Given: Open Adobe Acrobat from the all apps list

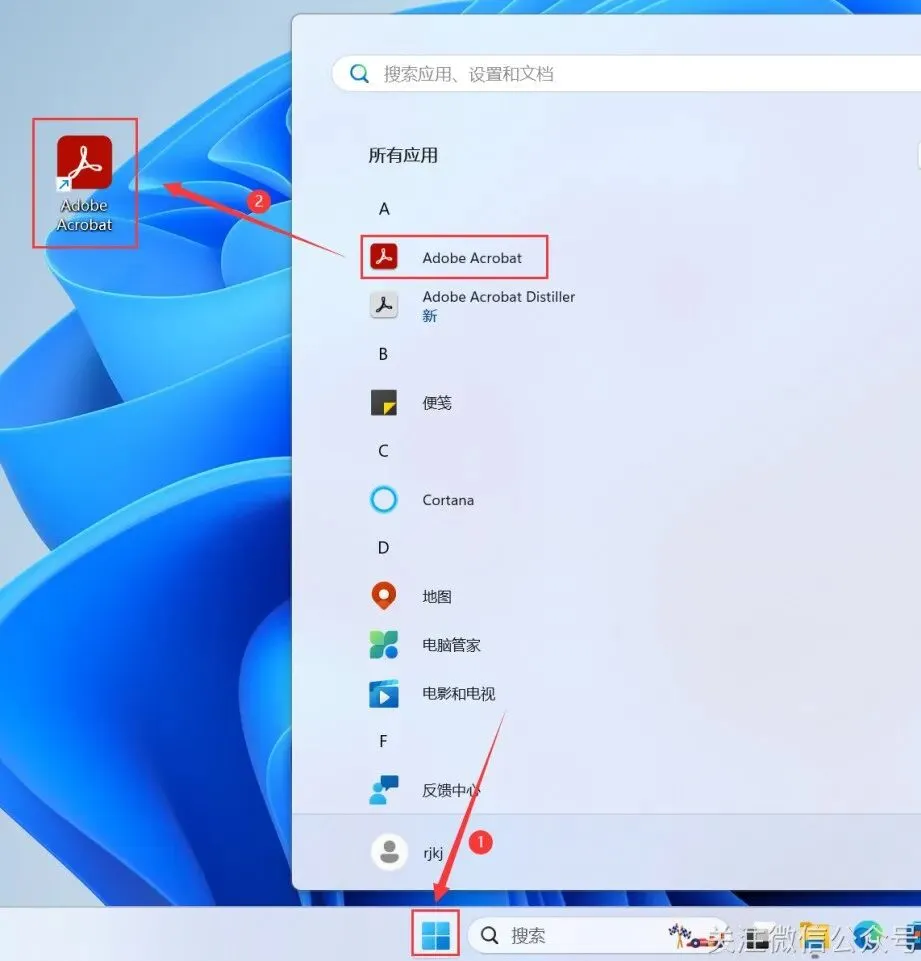Looking at the screenshot, I should click(454, 257).
